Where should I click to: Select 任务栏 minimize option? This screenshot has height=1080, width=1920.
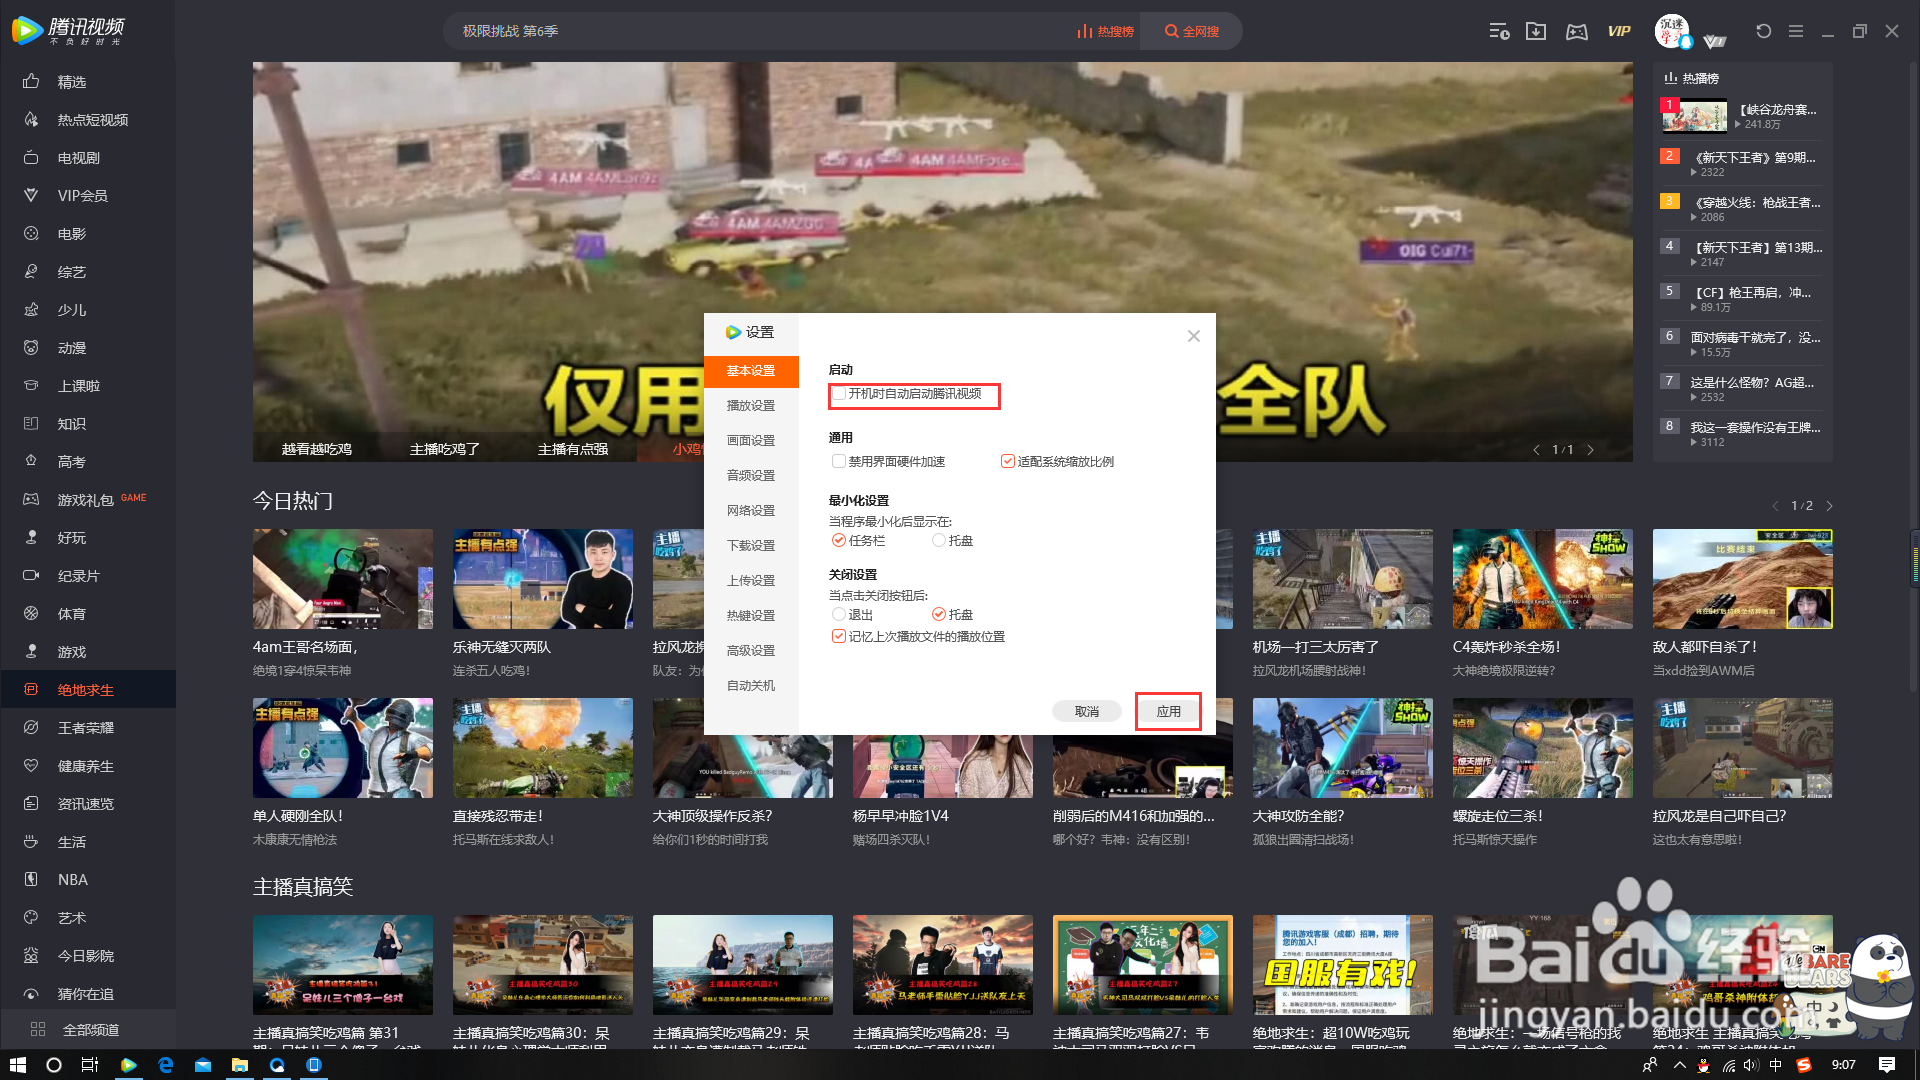pyautogui.click(x=839, y=540)
